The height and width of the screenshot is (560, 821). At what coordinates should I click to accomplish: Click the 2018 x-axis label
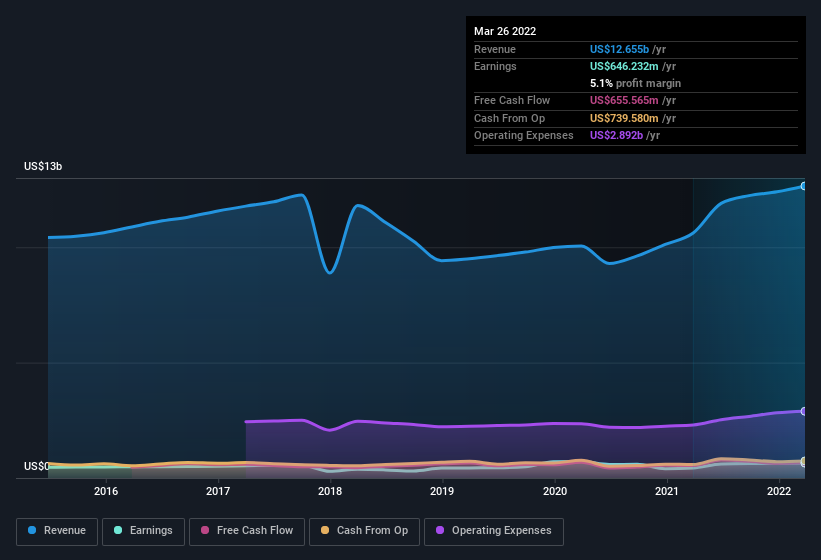pyautogui.click(x=330, y=491)
